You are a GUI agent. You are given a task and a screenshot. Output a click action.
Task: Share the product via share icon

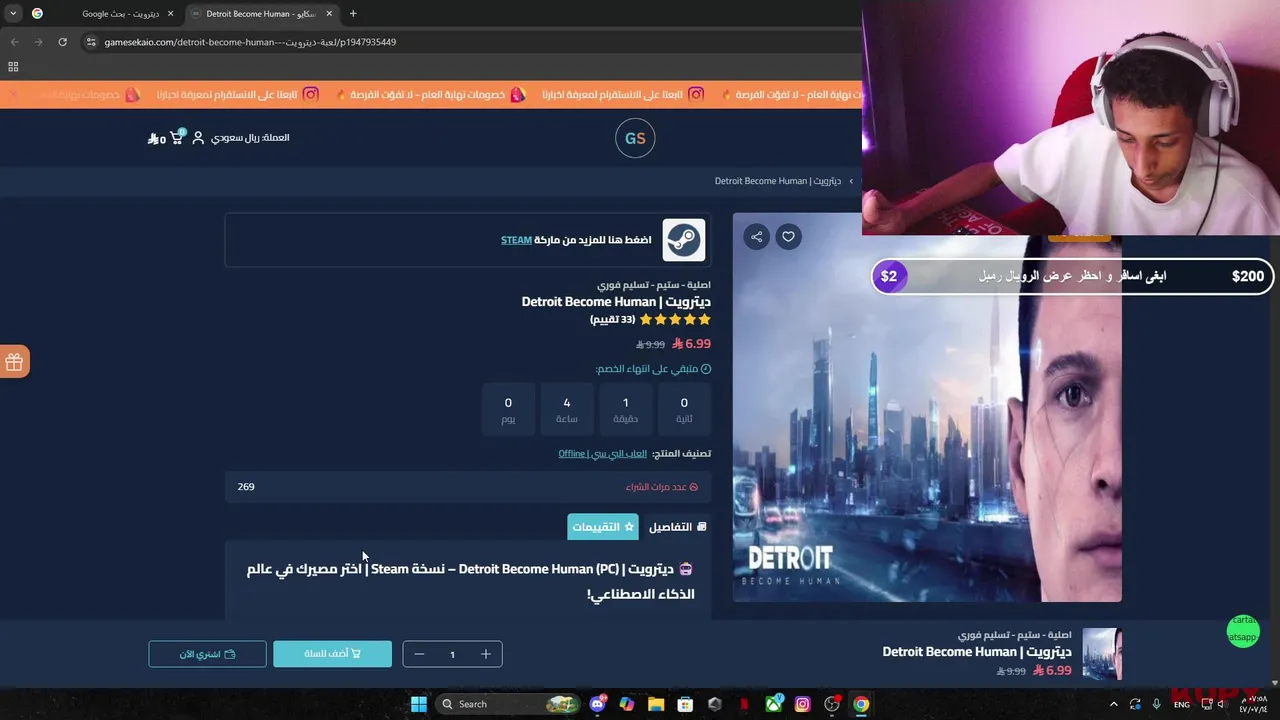tap(756, 237)
